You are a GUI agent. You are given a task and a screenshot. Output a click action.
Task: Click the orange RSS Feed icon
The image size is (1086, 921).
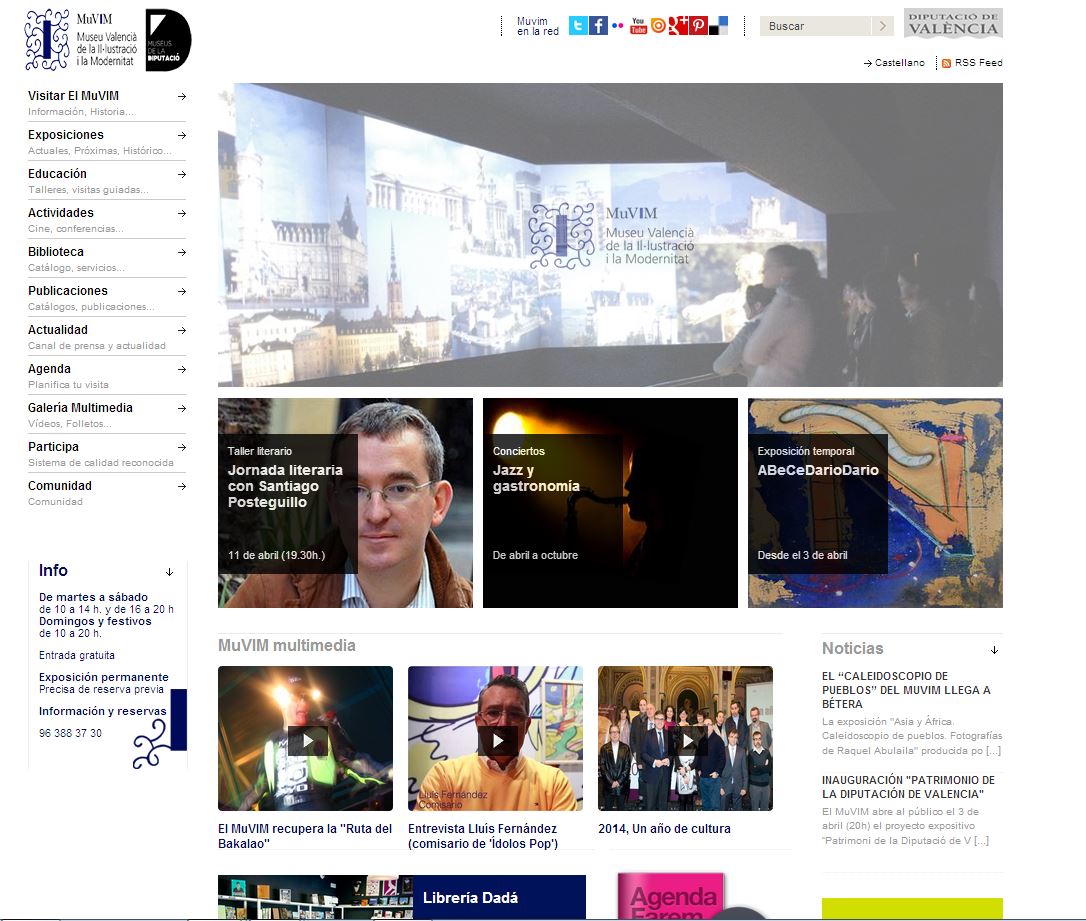pyautogui.click(x=946, y=63)
